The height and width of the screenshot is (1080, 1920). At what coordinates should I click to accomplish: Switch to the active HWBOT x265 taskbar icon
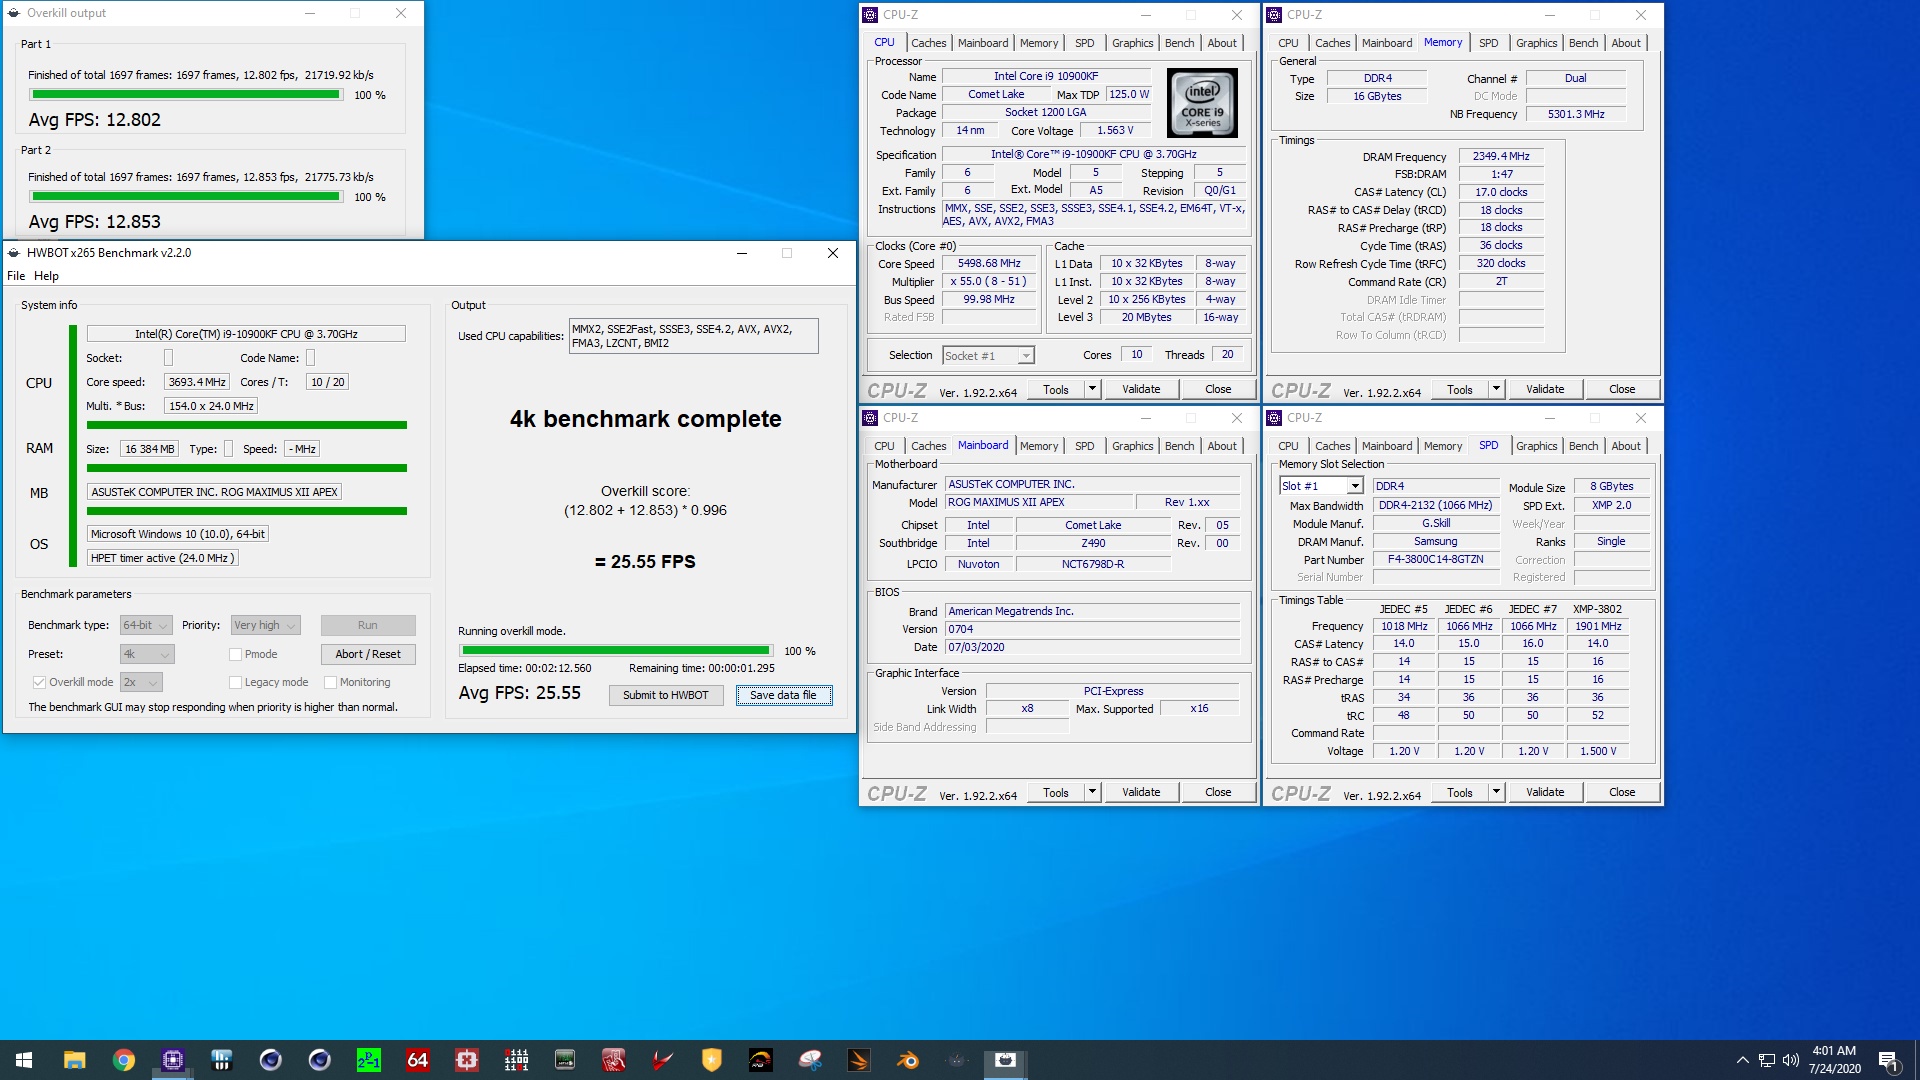click(x=1005, y=1060)
